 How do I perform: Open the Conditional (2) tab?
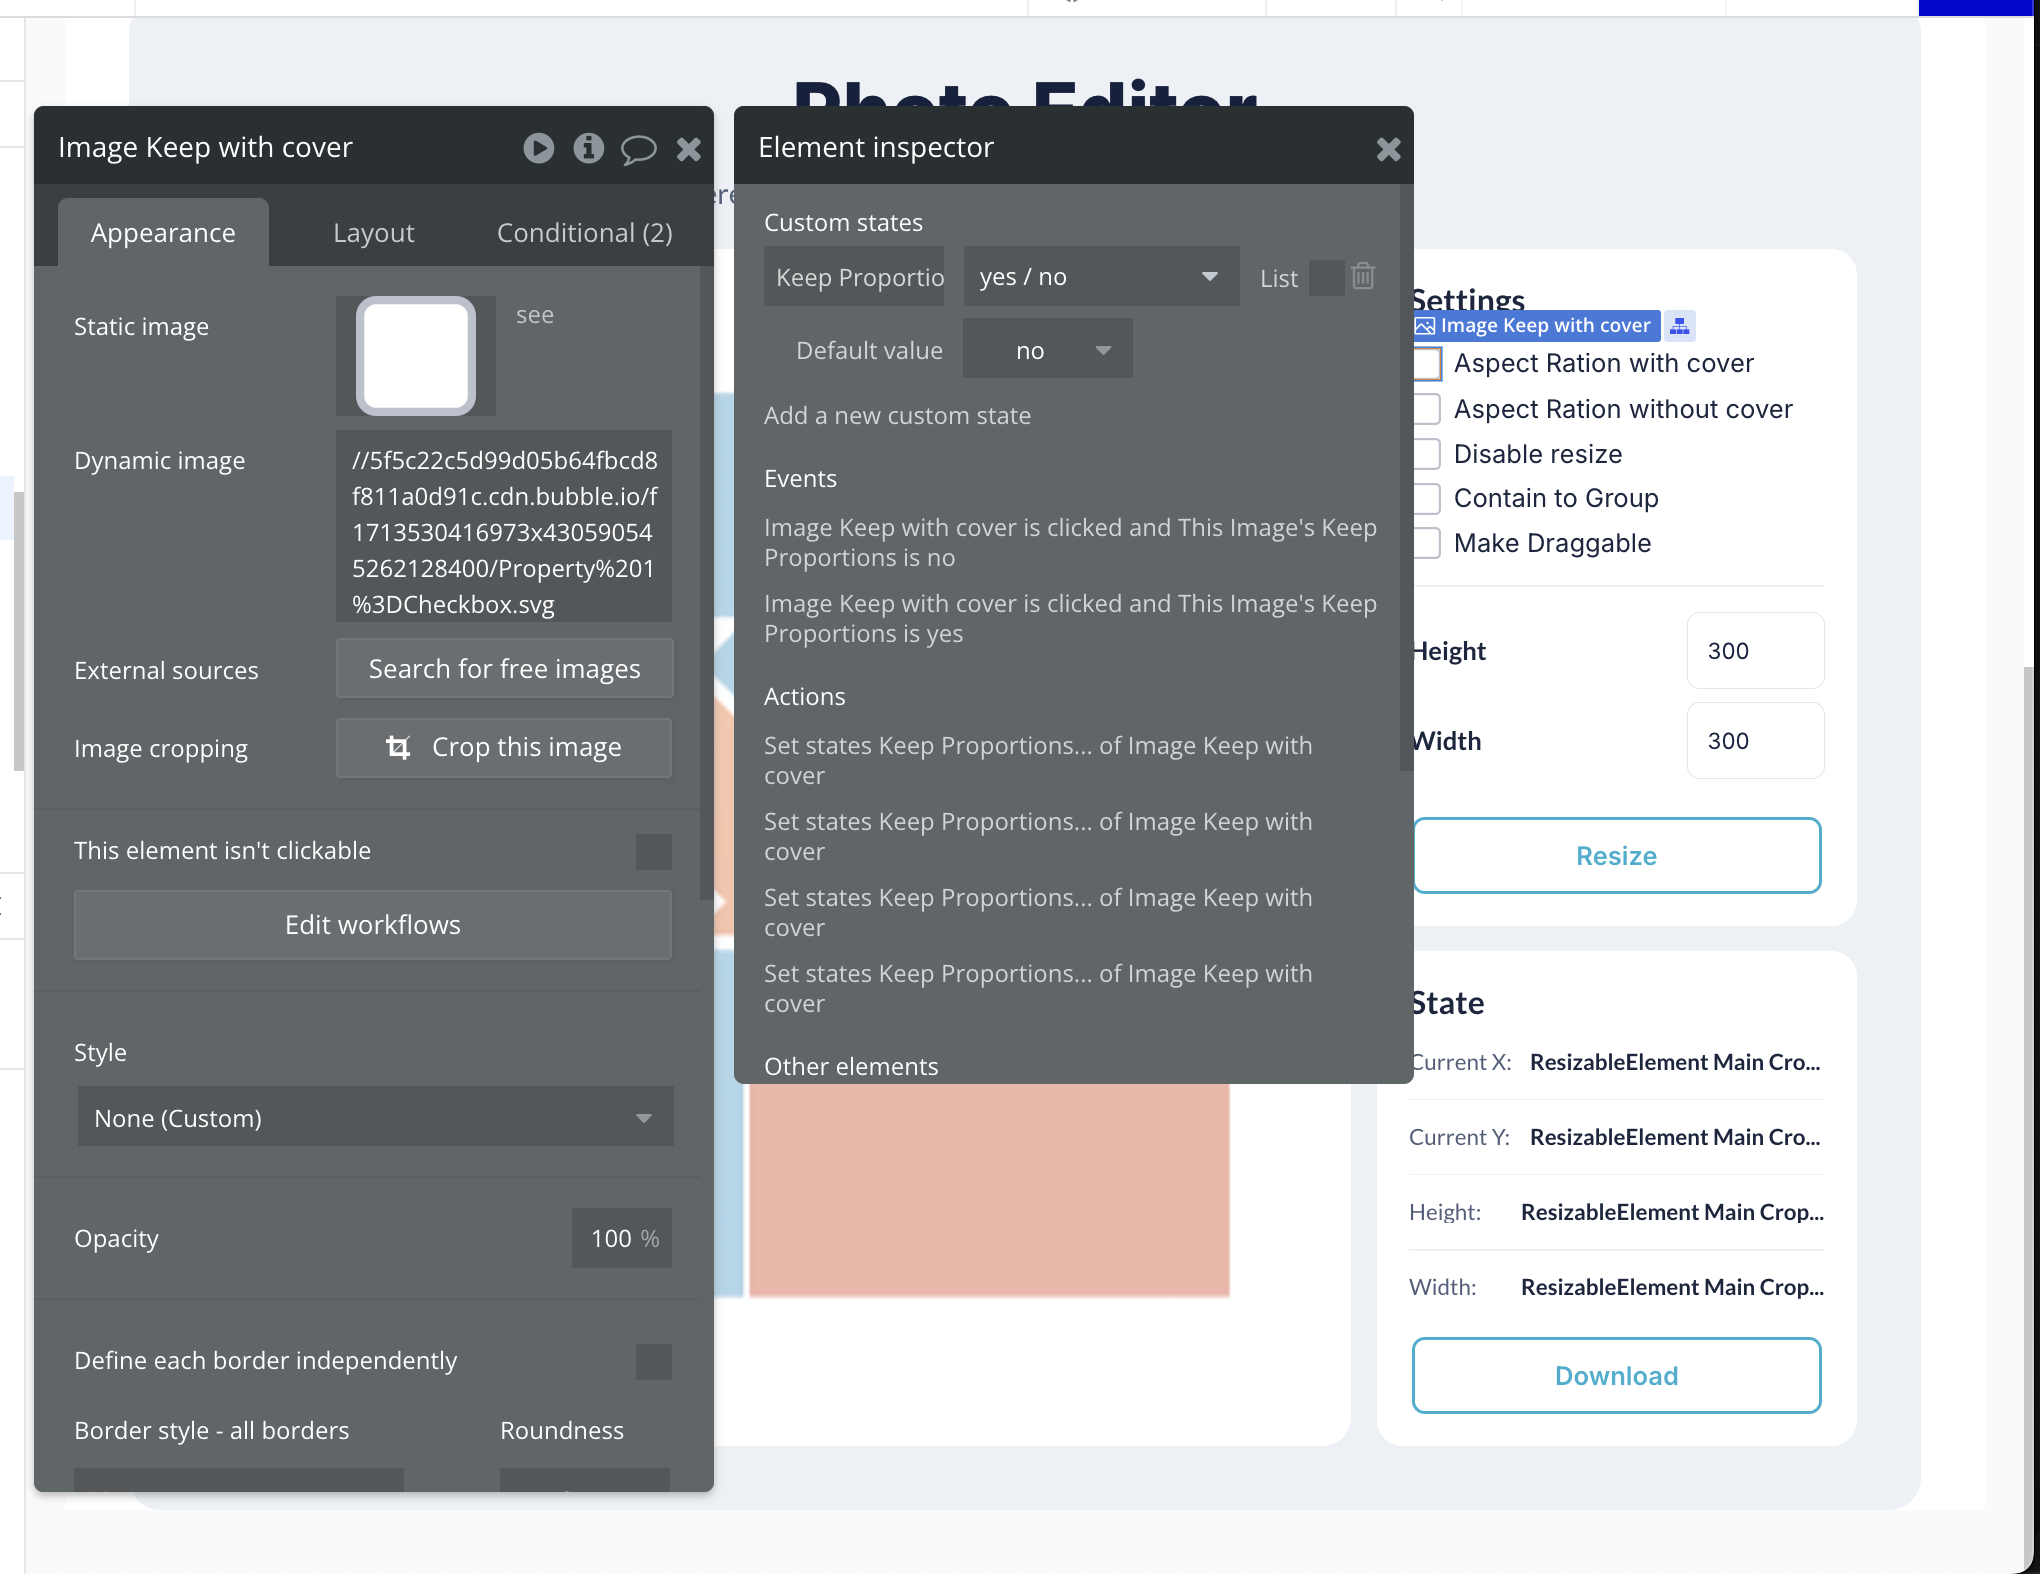coord(584,233)
